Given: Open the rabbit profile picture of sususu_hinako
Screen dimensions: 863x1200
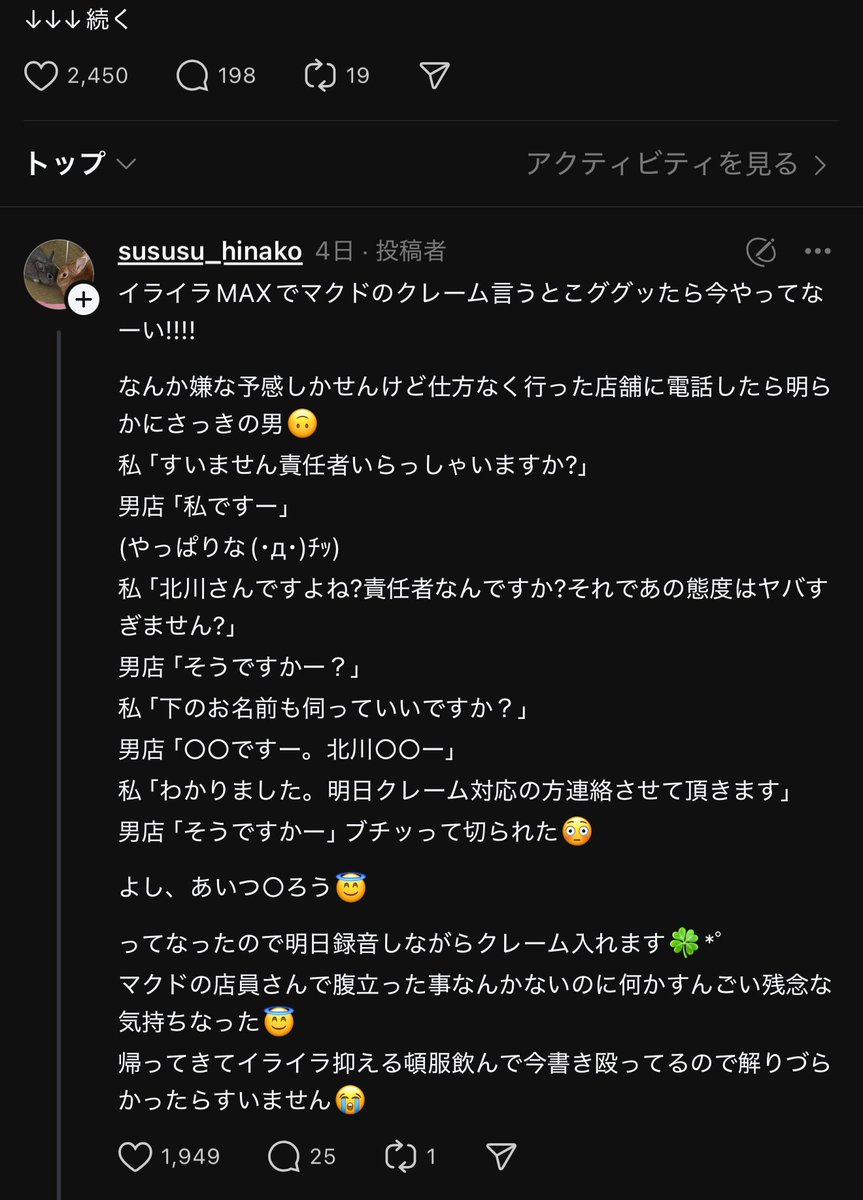Looking at the screenshot, I should point(59,272).
